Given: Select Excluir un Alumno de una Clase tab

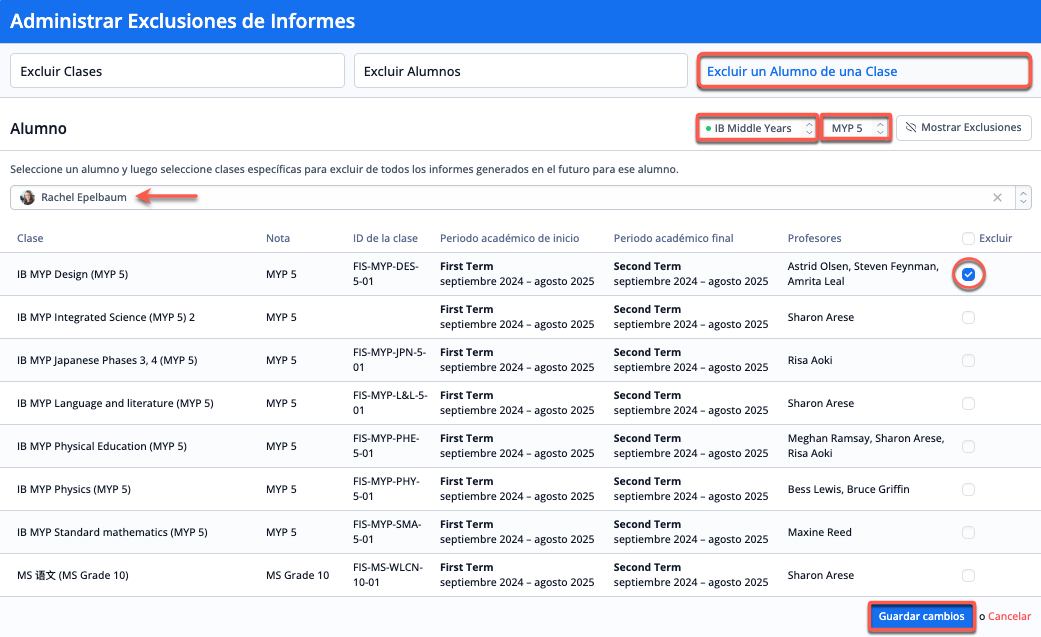Looking at the screenshot, I should tap(864, 71).
